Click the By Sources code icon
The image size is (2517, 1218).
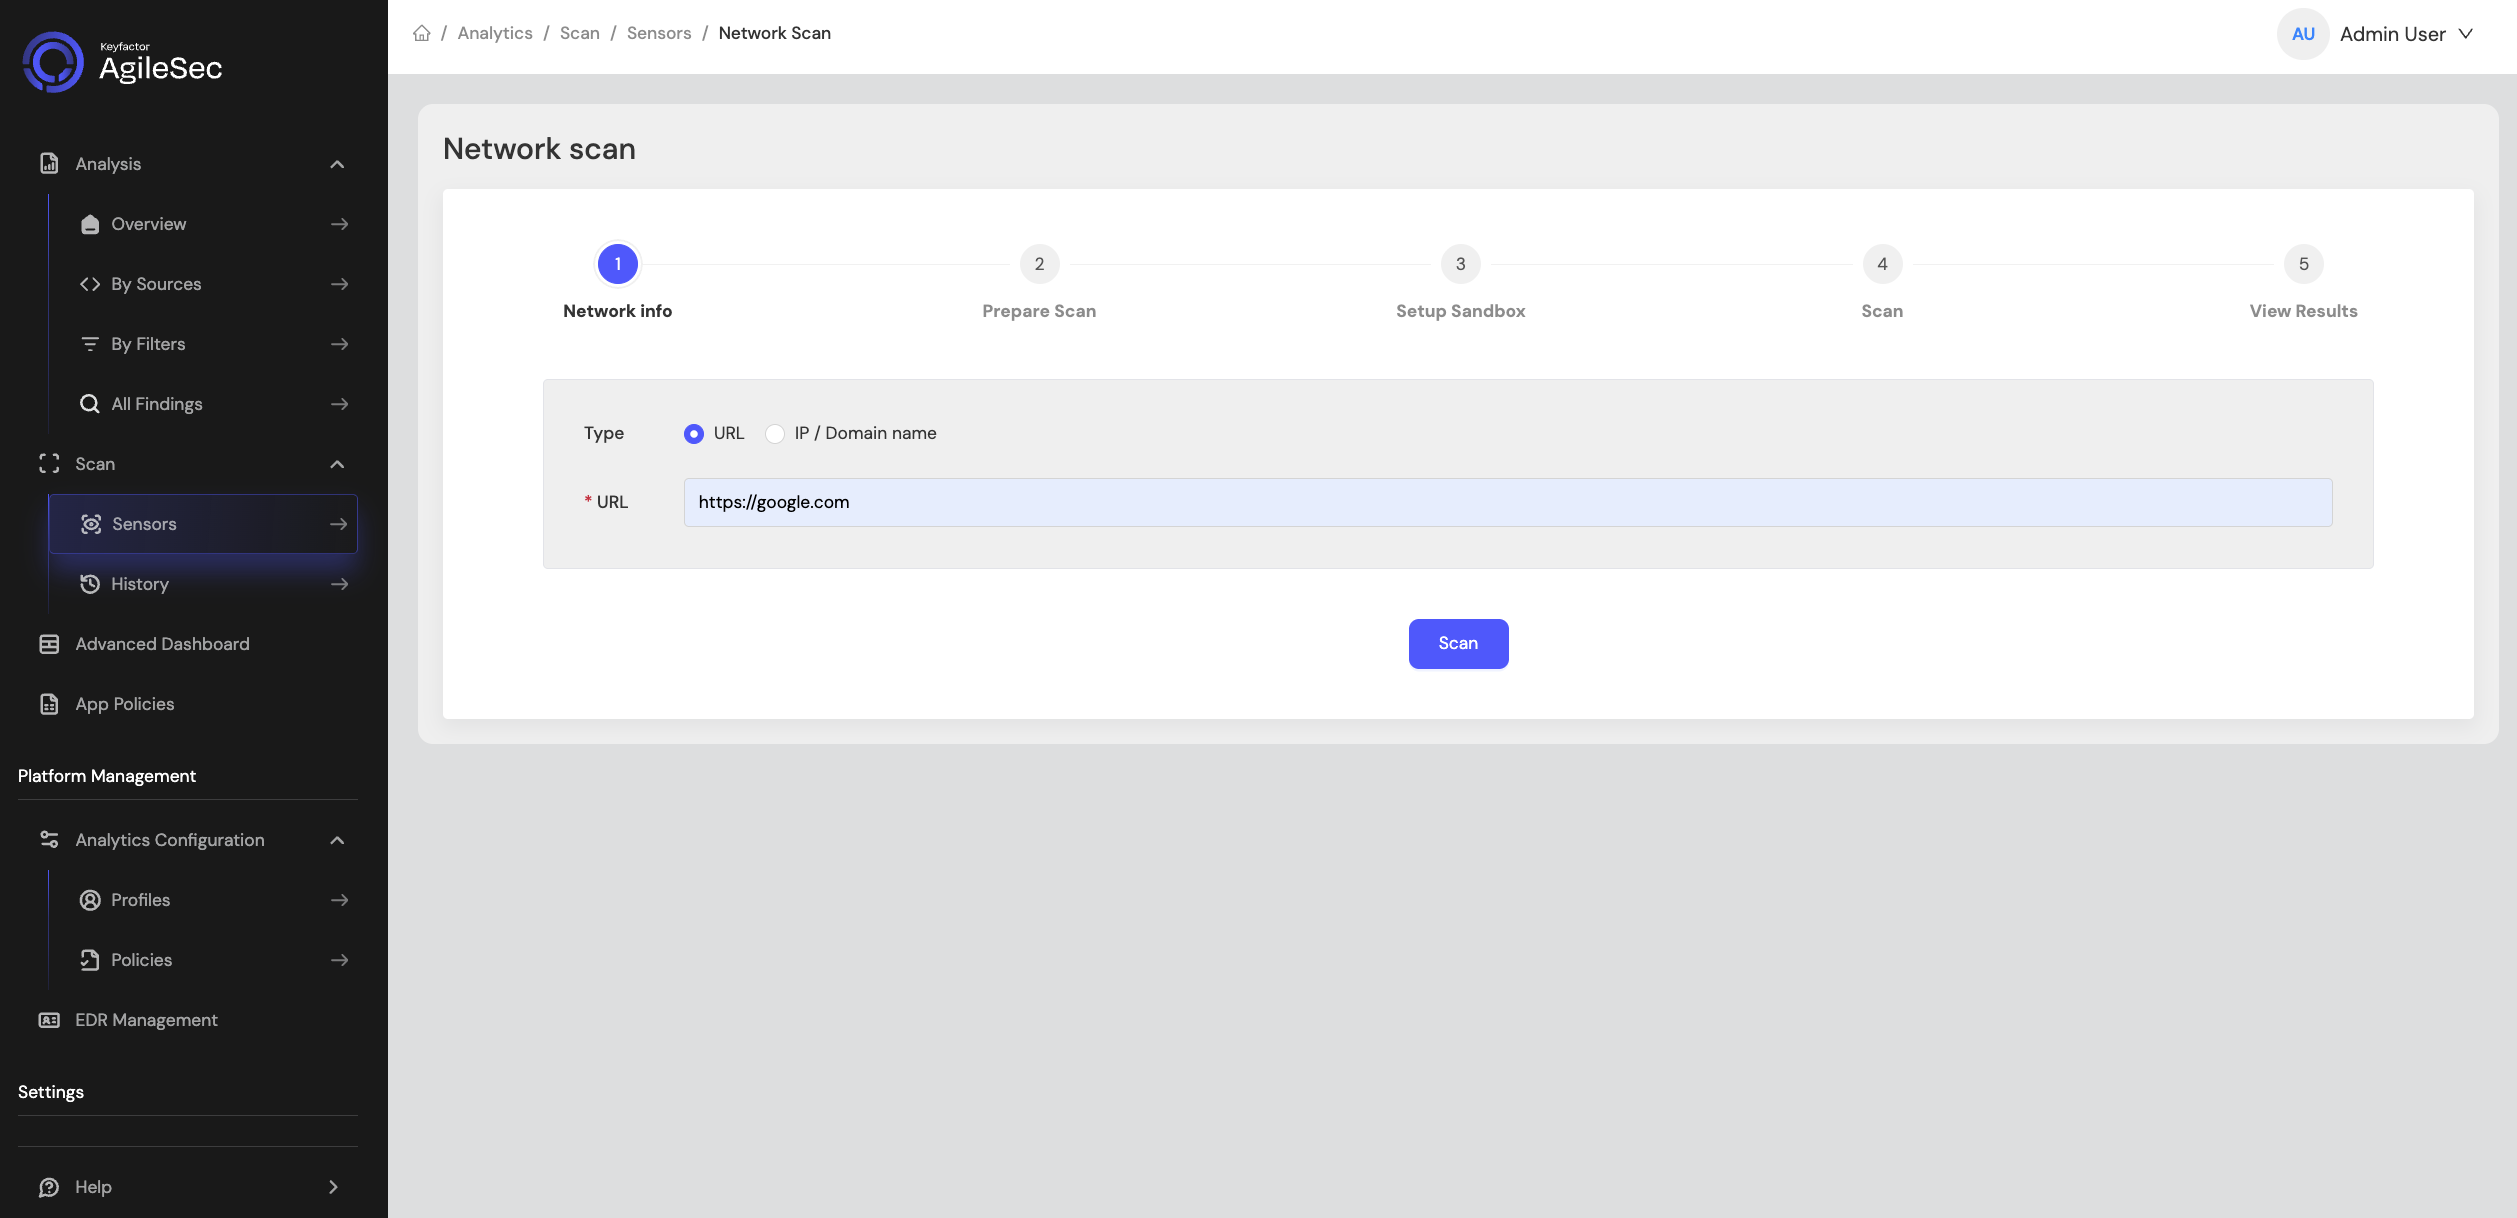[x=90, y=284]
